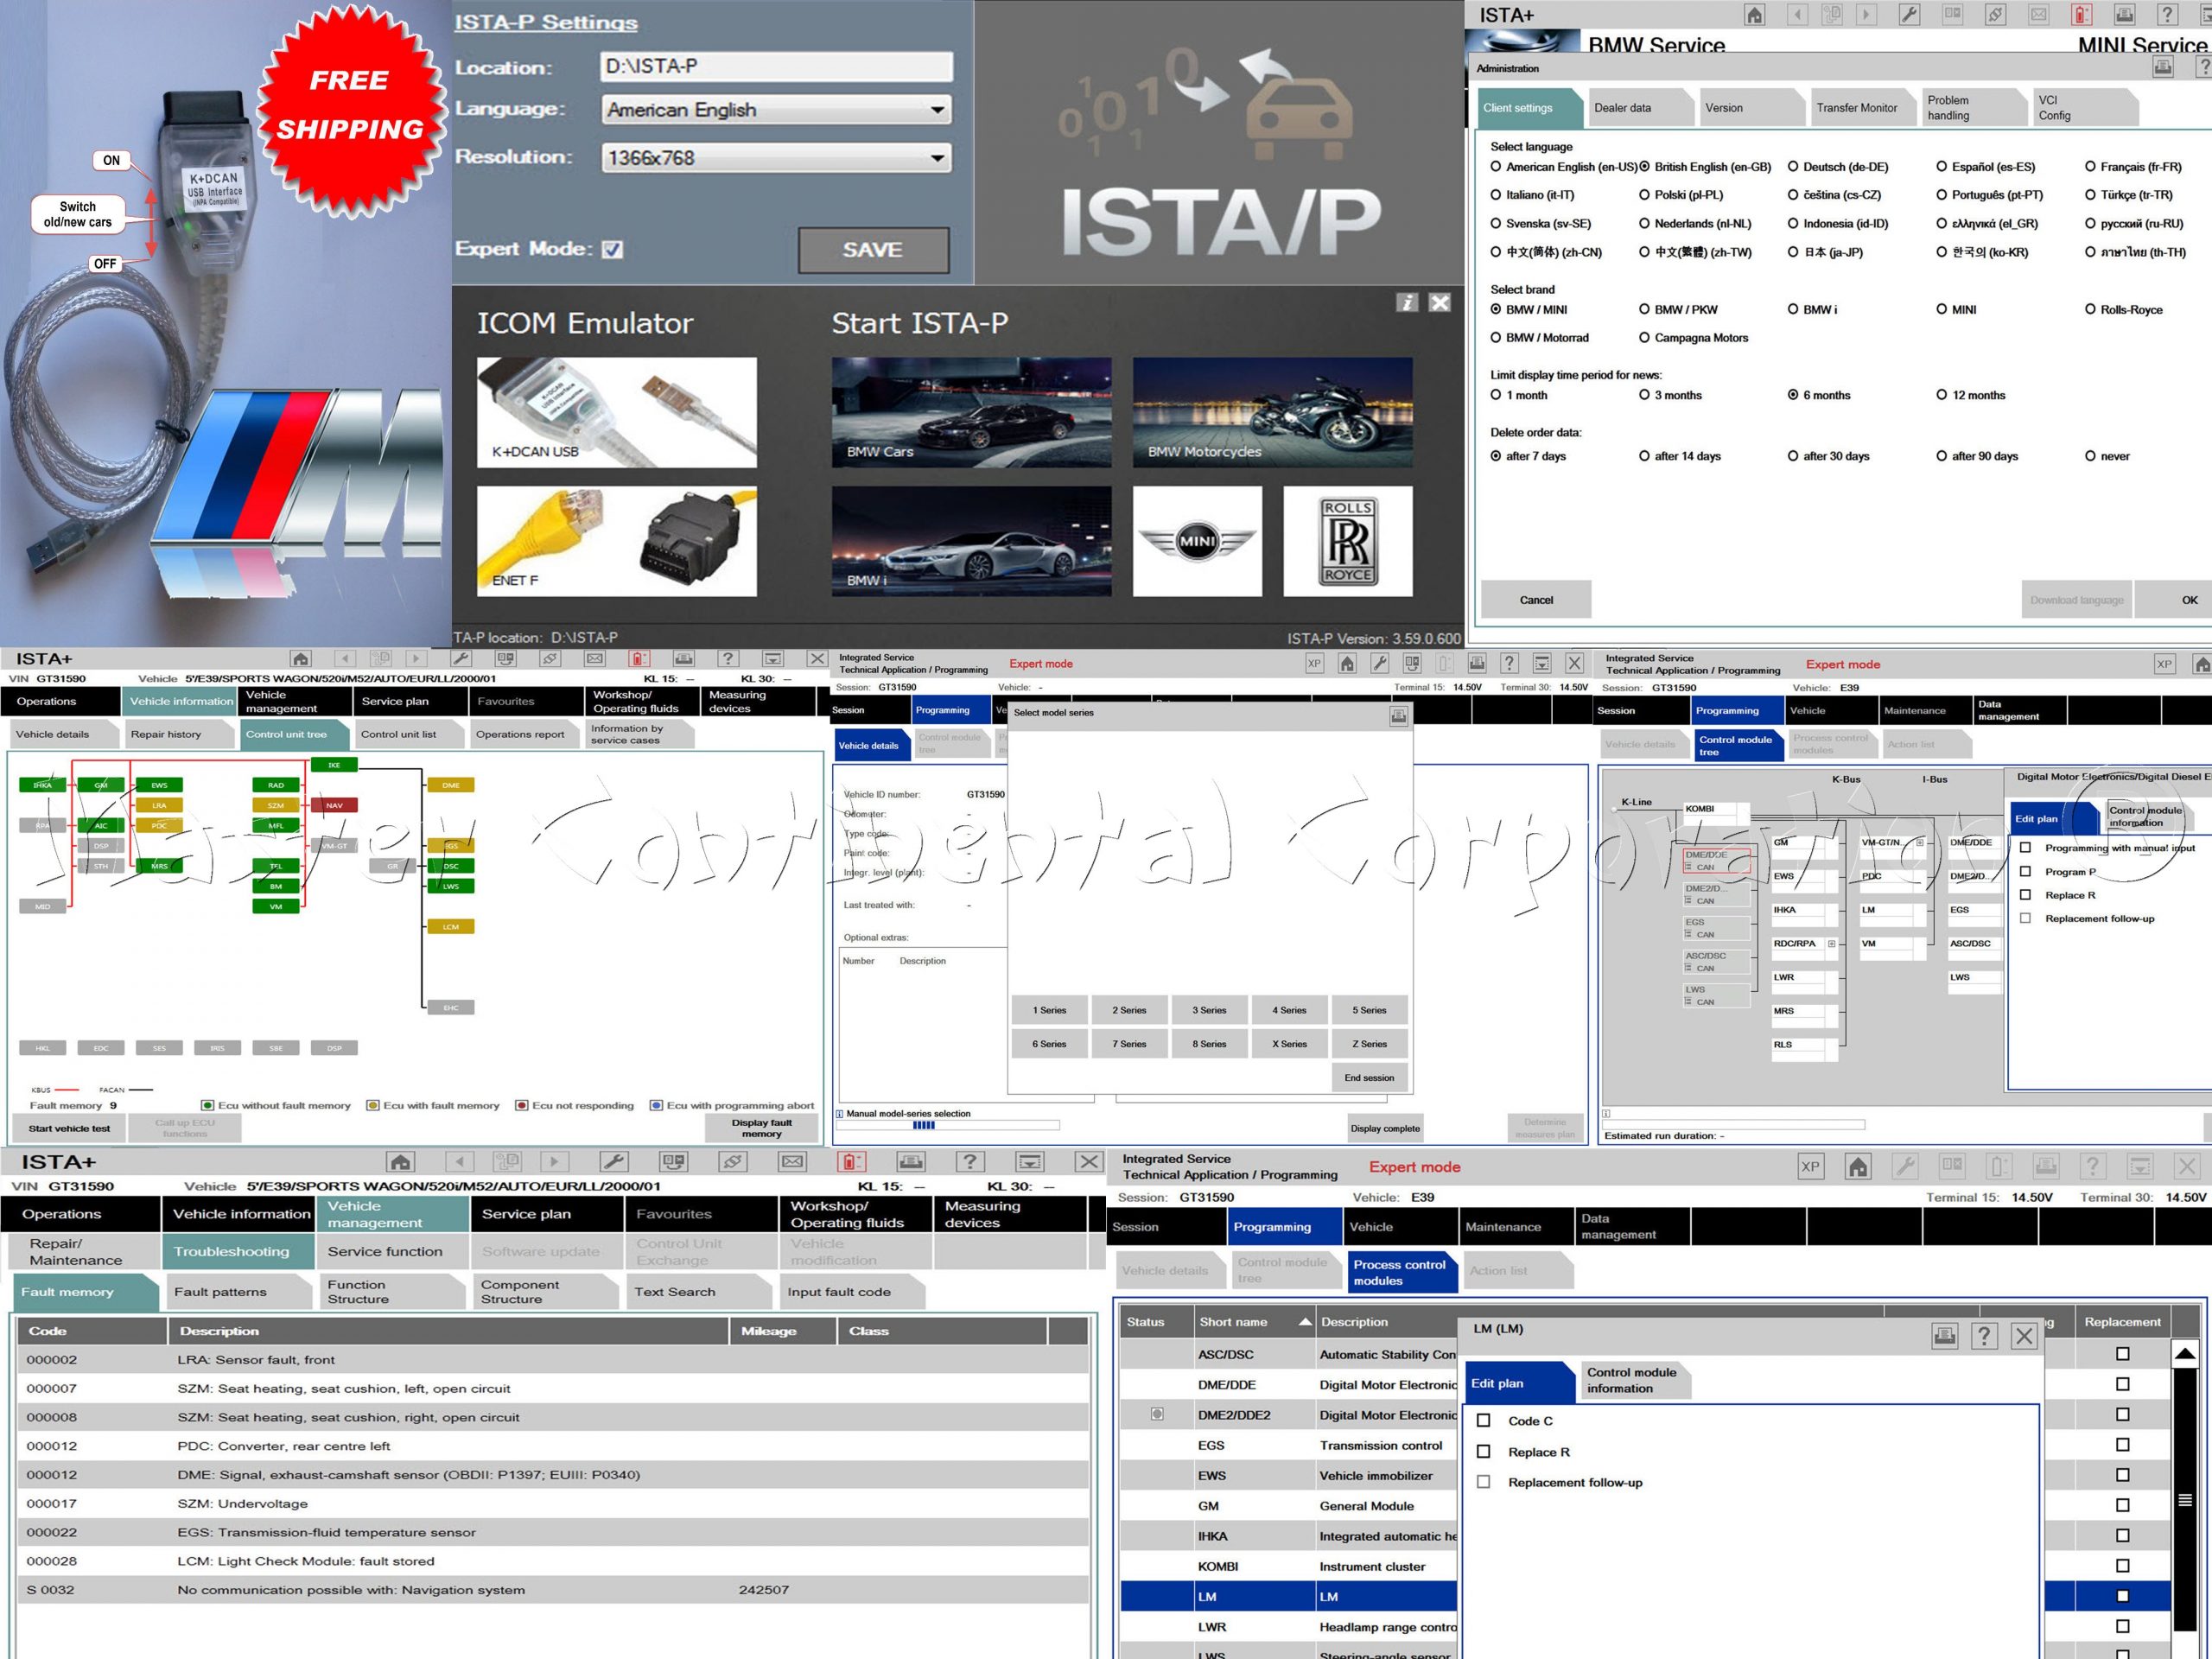This screenshot has height=1659, width=2212.
Task: Click the Display fault memory button
Action: pyautogui.click(x=762, y=1128)
